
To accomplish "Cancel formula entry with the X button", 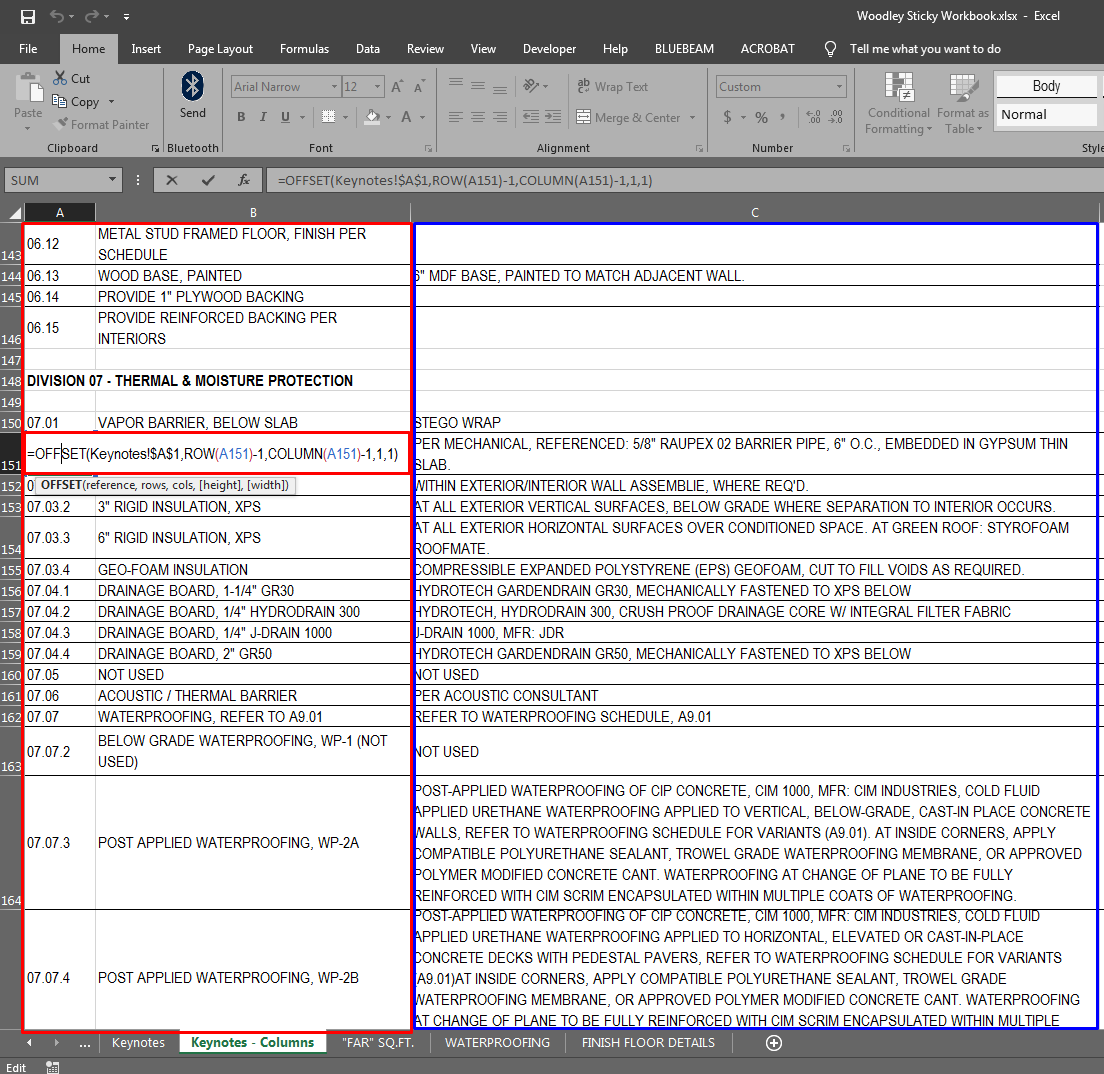I will pos(172,180).
